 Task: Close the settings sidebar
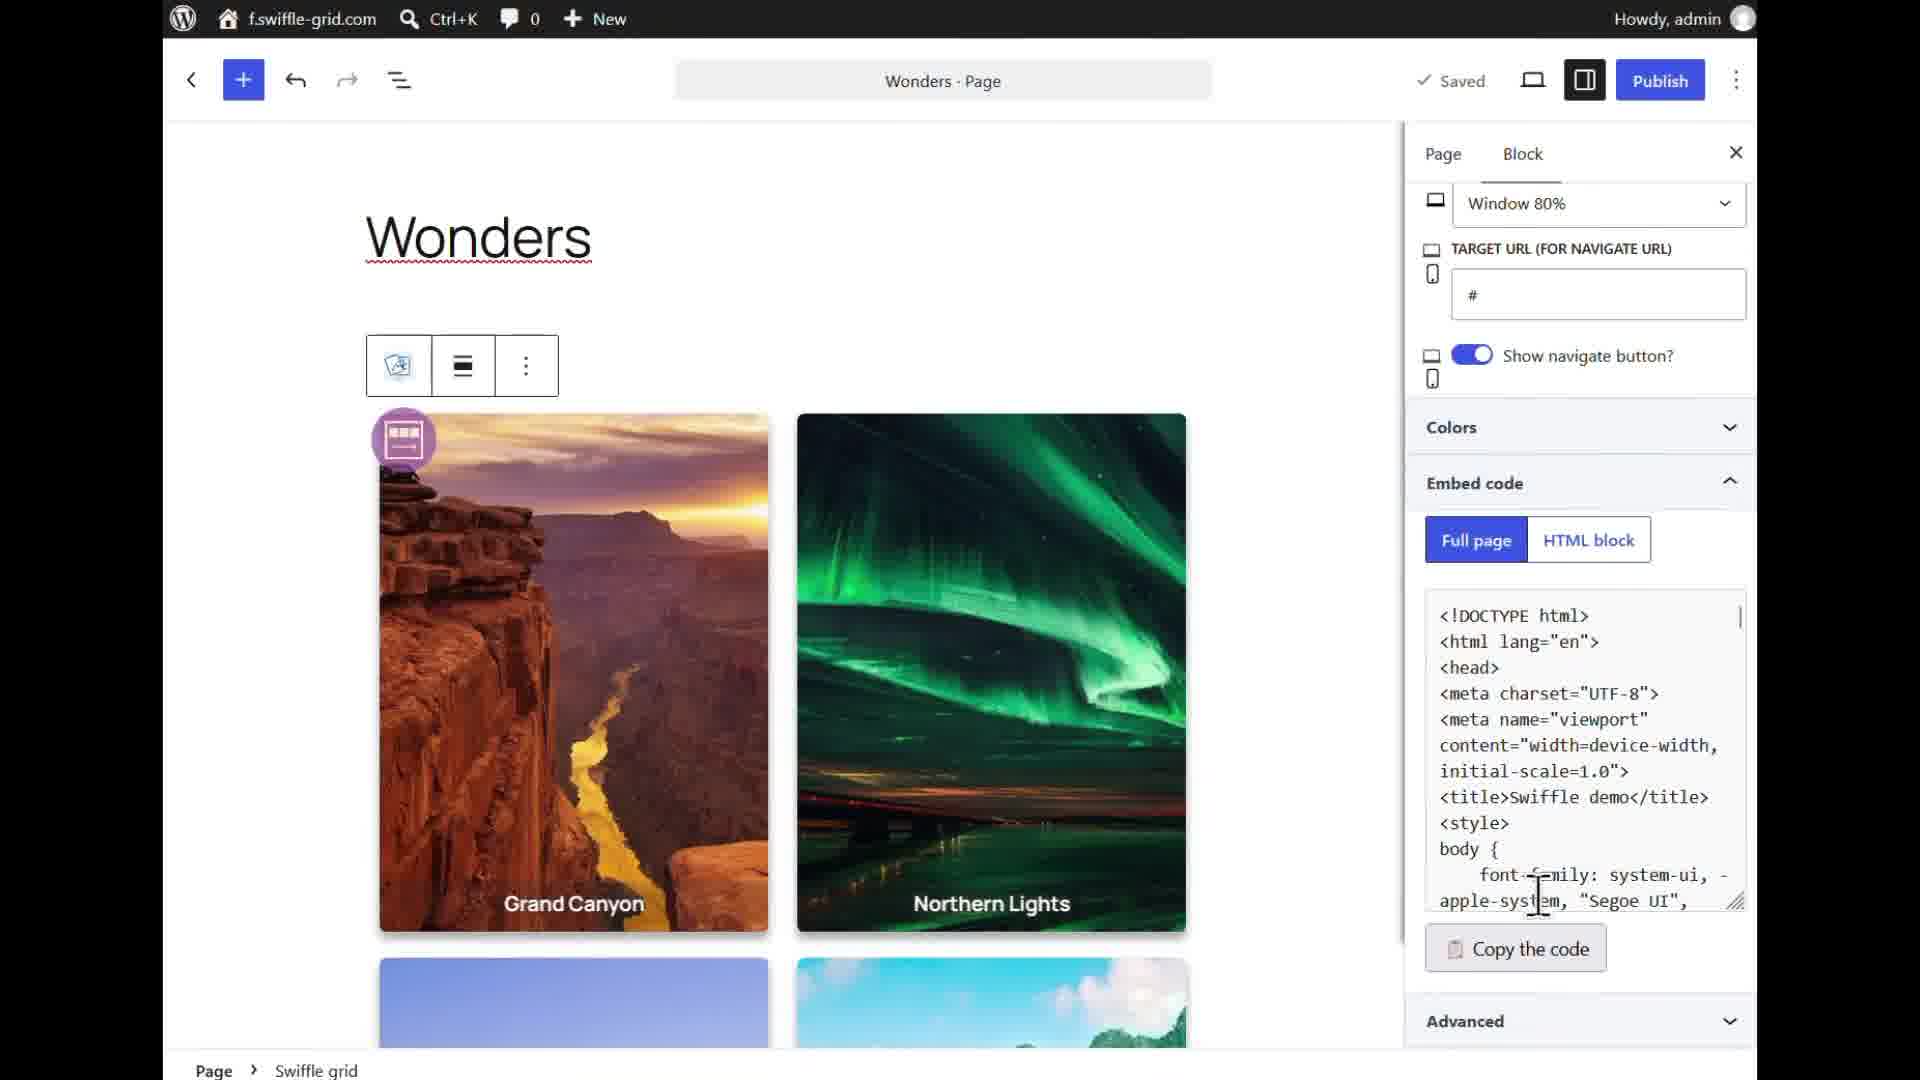[x=1736, y=153]
